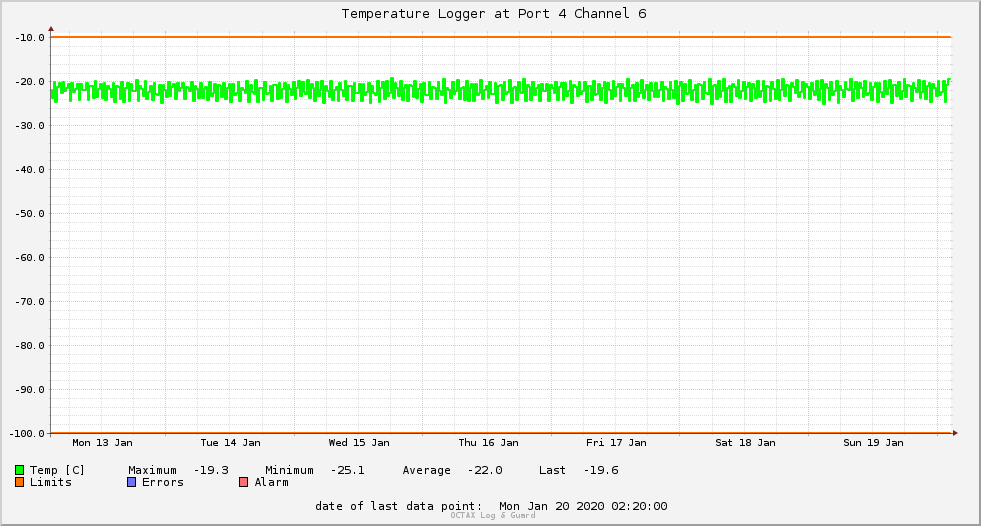Click the orange upper limit line at -10.0

(501, 37)
